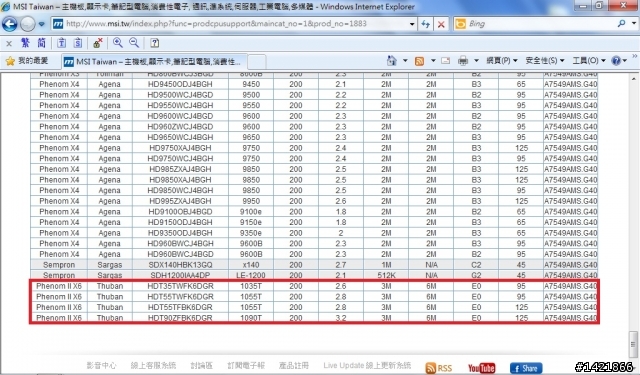Click the HDT35TWFK6DGR cell
The height and width of the screenshot is (375, 640).
coord(180,286)
